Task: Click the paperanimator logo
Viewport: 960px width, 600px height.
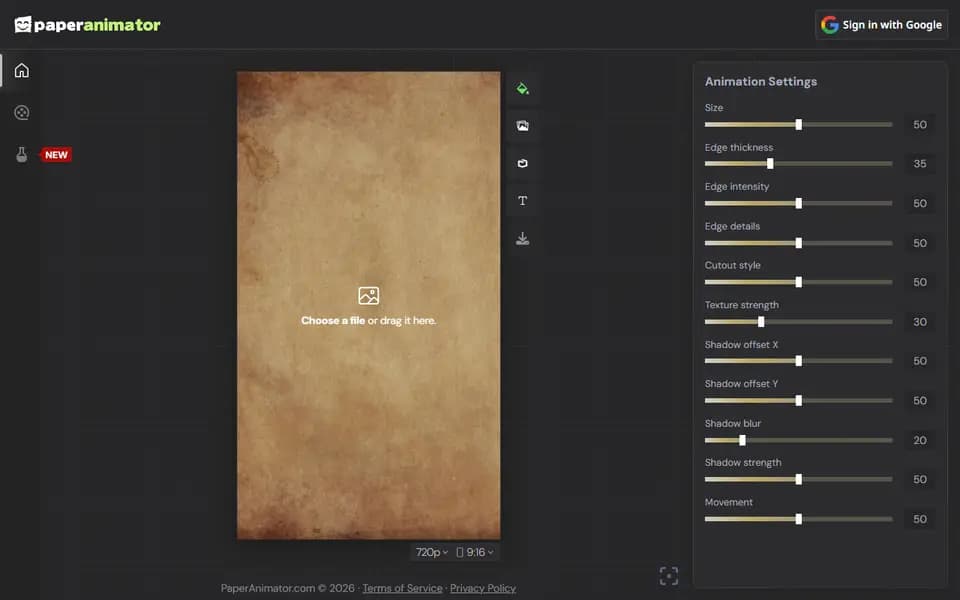Action: pyautogui.click(x=87, y=24)
